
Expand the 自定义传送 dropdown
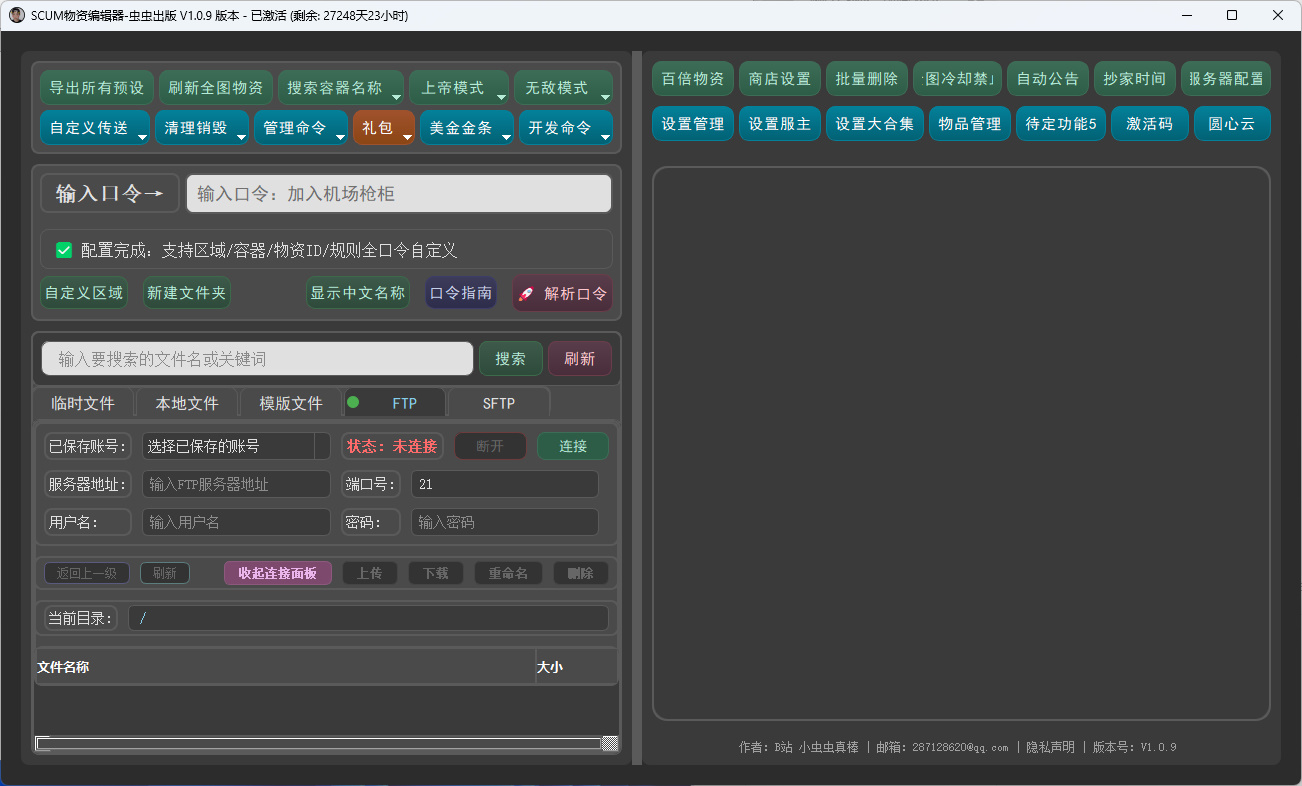tap(95, 128)
